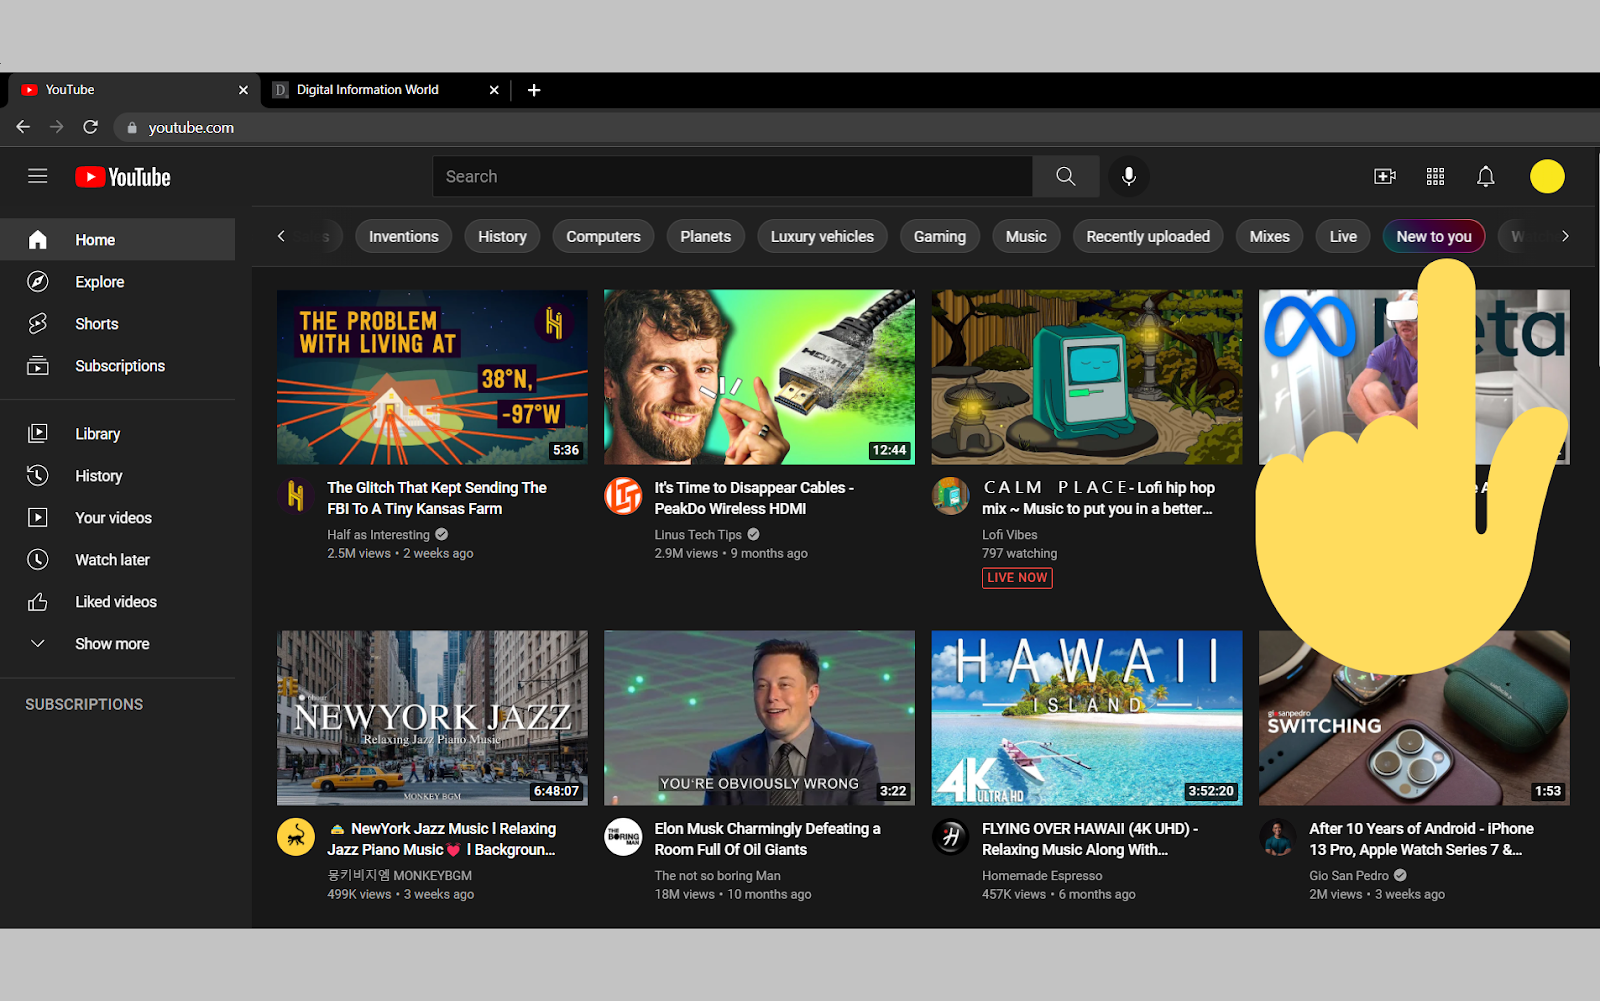
Task: Open CALM PLACE Lofi hip hop title
Action: (x=1098, y=498)
